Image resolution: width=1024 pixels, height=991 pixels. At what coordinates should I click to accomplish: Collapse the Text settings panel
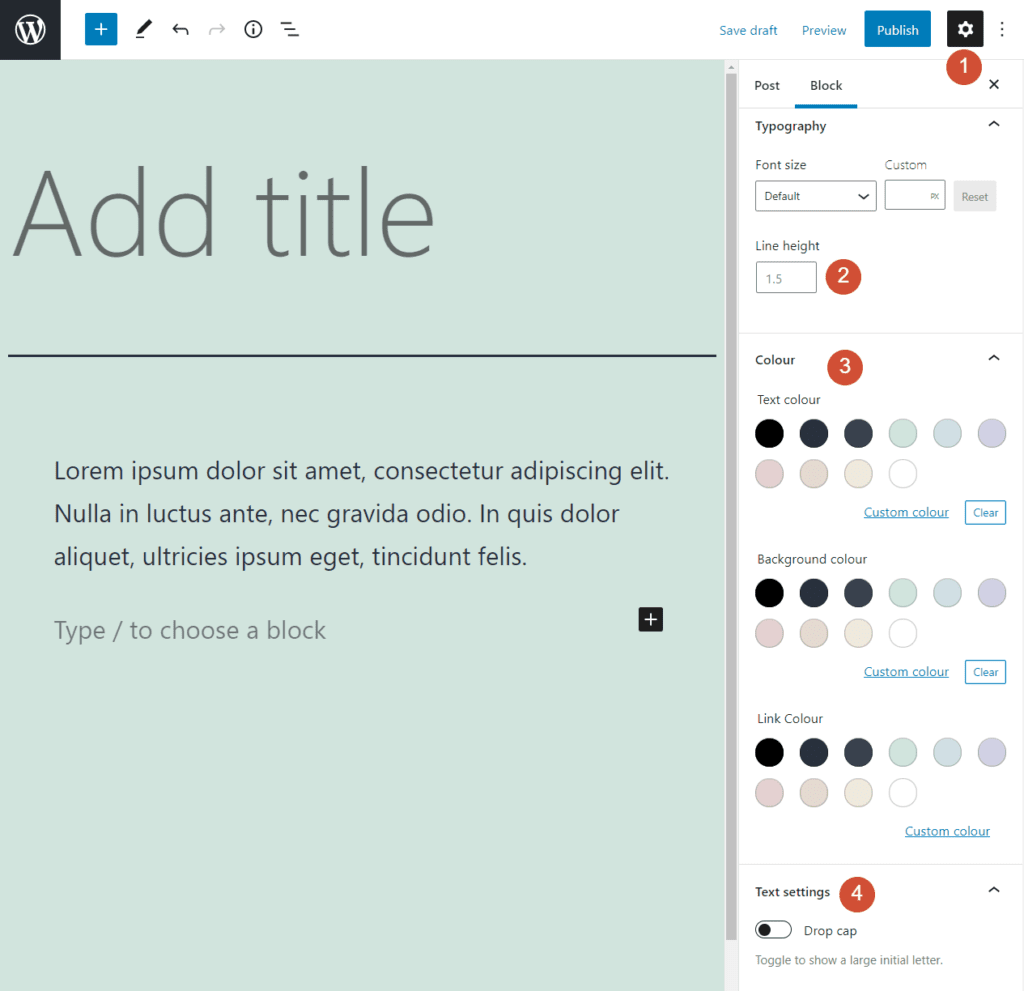click(994, 888)
